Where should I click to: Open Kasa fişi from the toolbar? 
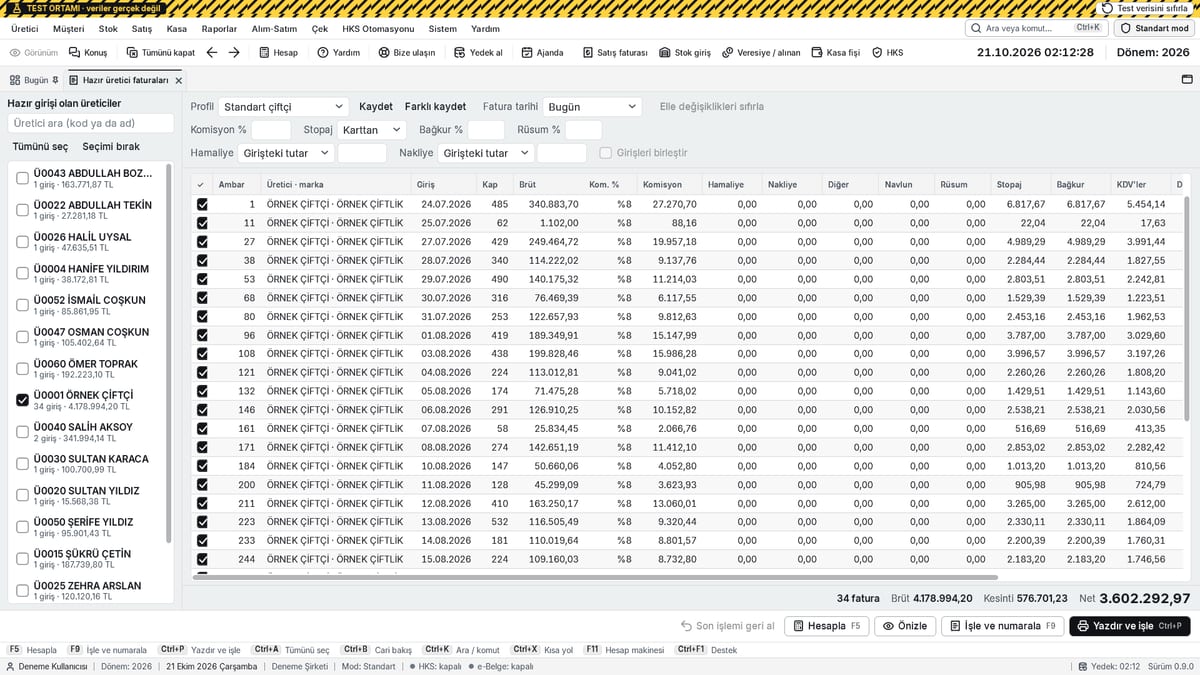coord(836,52)
